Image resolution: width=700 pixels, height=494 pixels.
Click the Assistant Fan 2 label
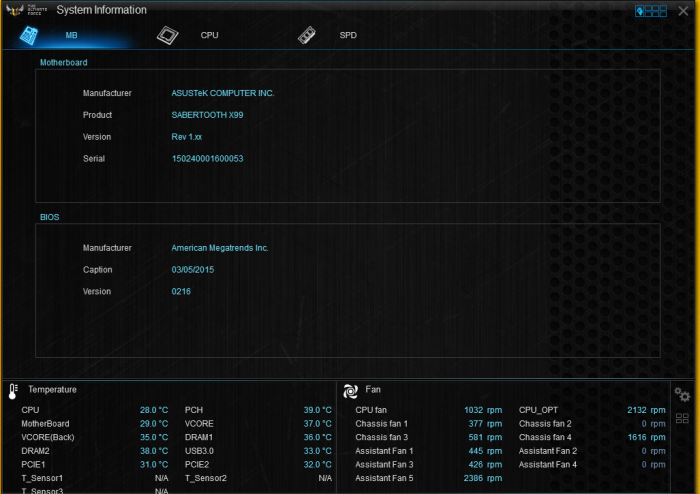(548, 451)
